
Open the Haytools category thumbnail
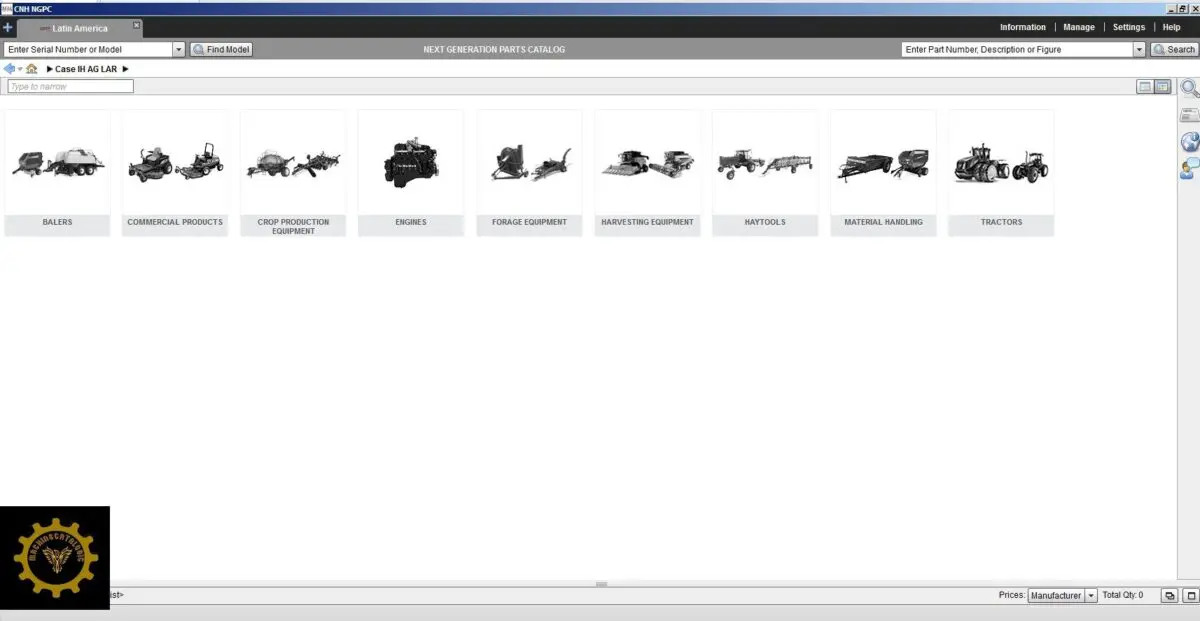pyautogui.click(x=765, y=173)
